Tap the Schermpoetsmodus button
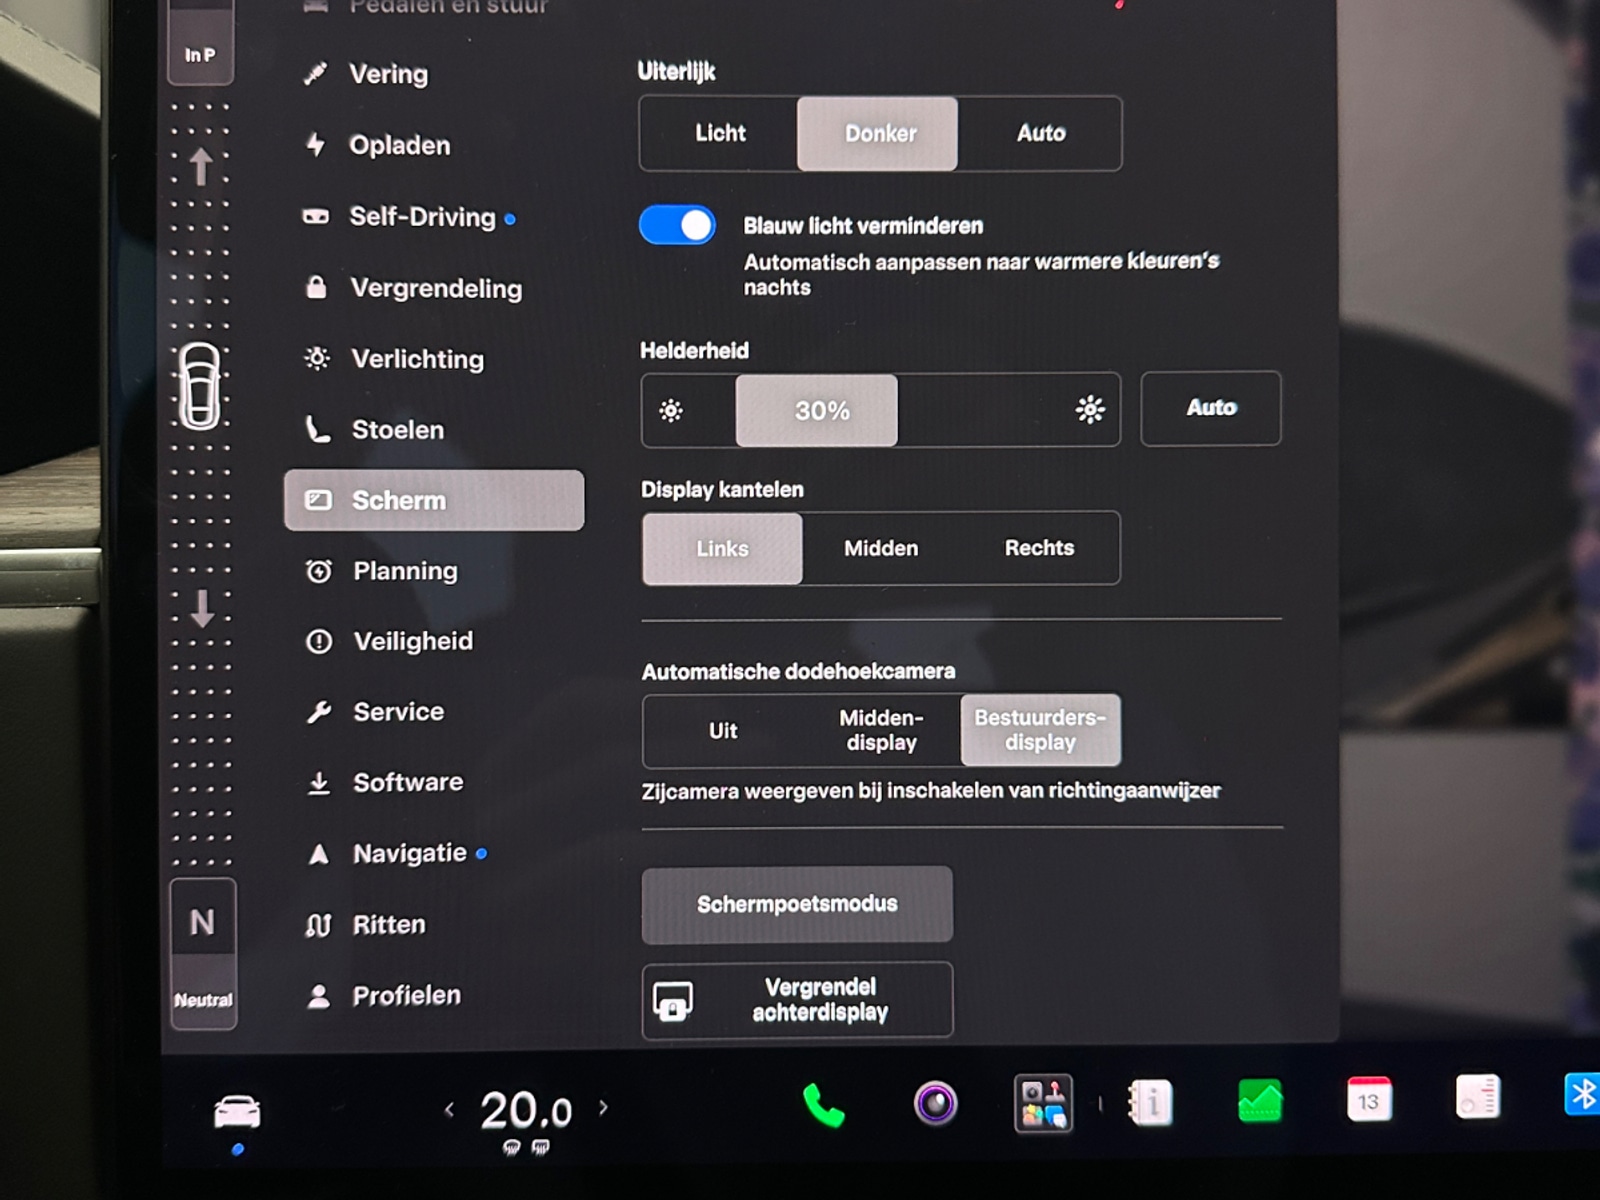This screenshot has height=1200, width=1600. tap(797, 904)
